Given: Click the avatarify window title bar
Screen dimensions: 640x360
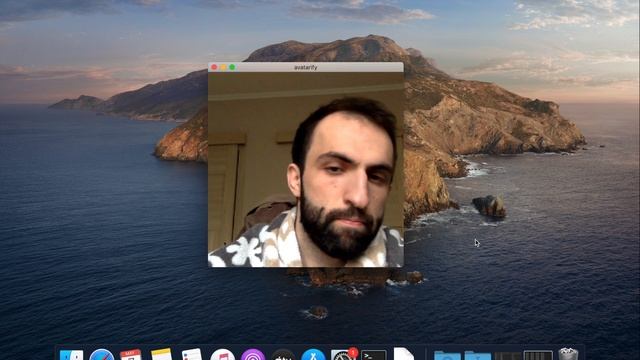Looking at the screenshot, I should click(306, 67).
